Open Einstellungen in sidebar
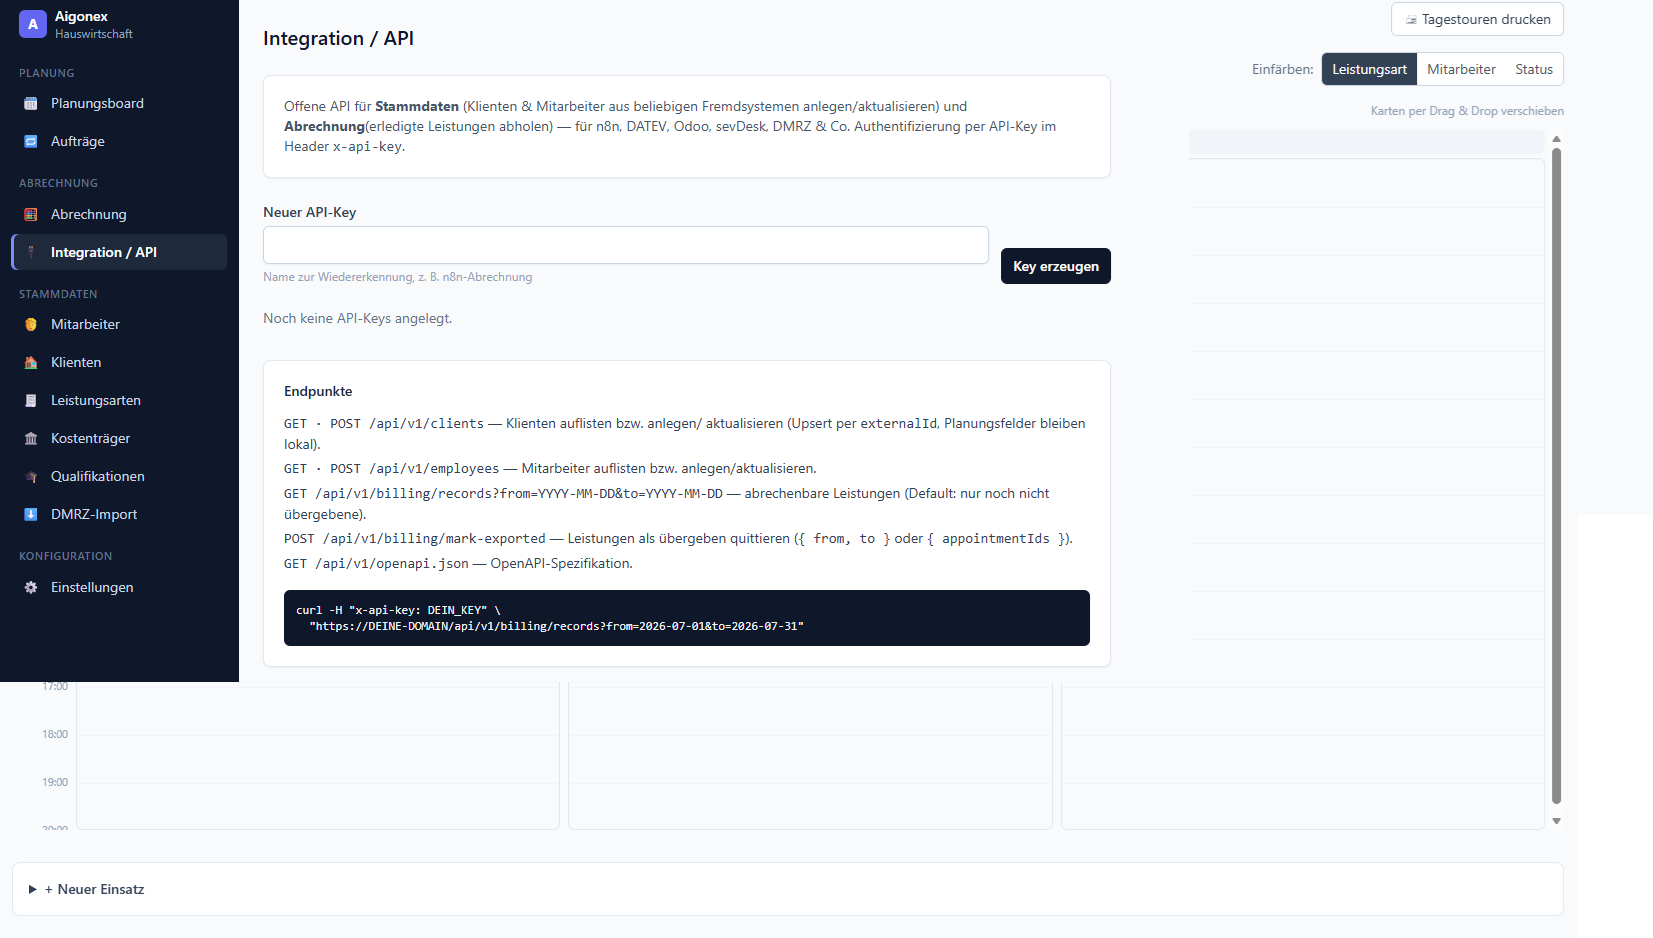The width and height of the screenshot is (1653, 938). (119, 588)
